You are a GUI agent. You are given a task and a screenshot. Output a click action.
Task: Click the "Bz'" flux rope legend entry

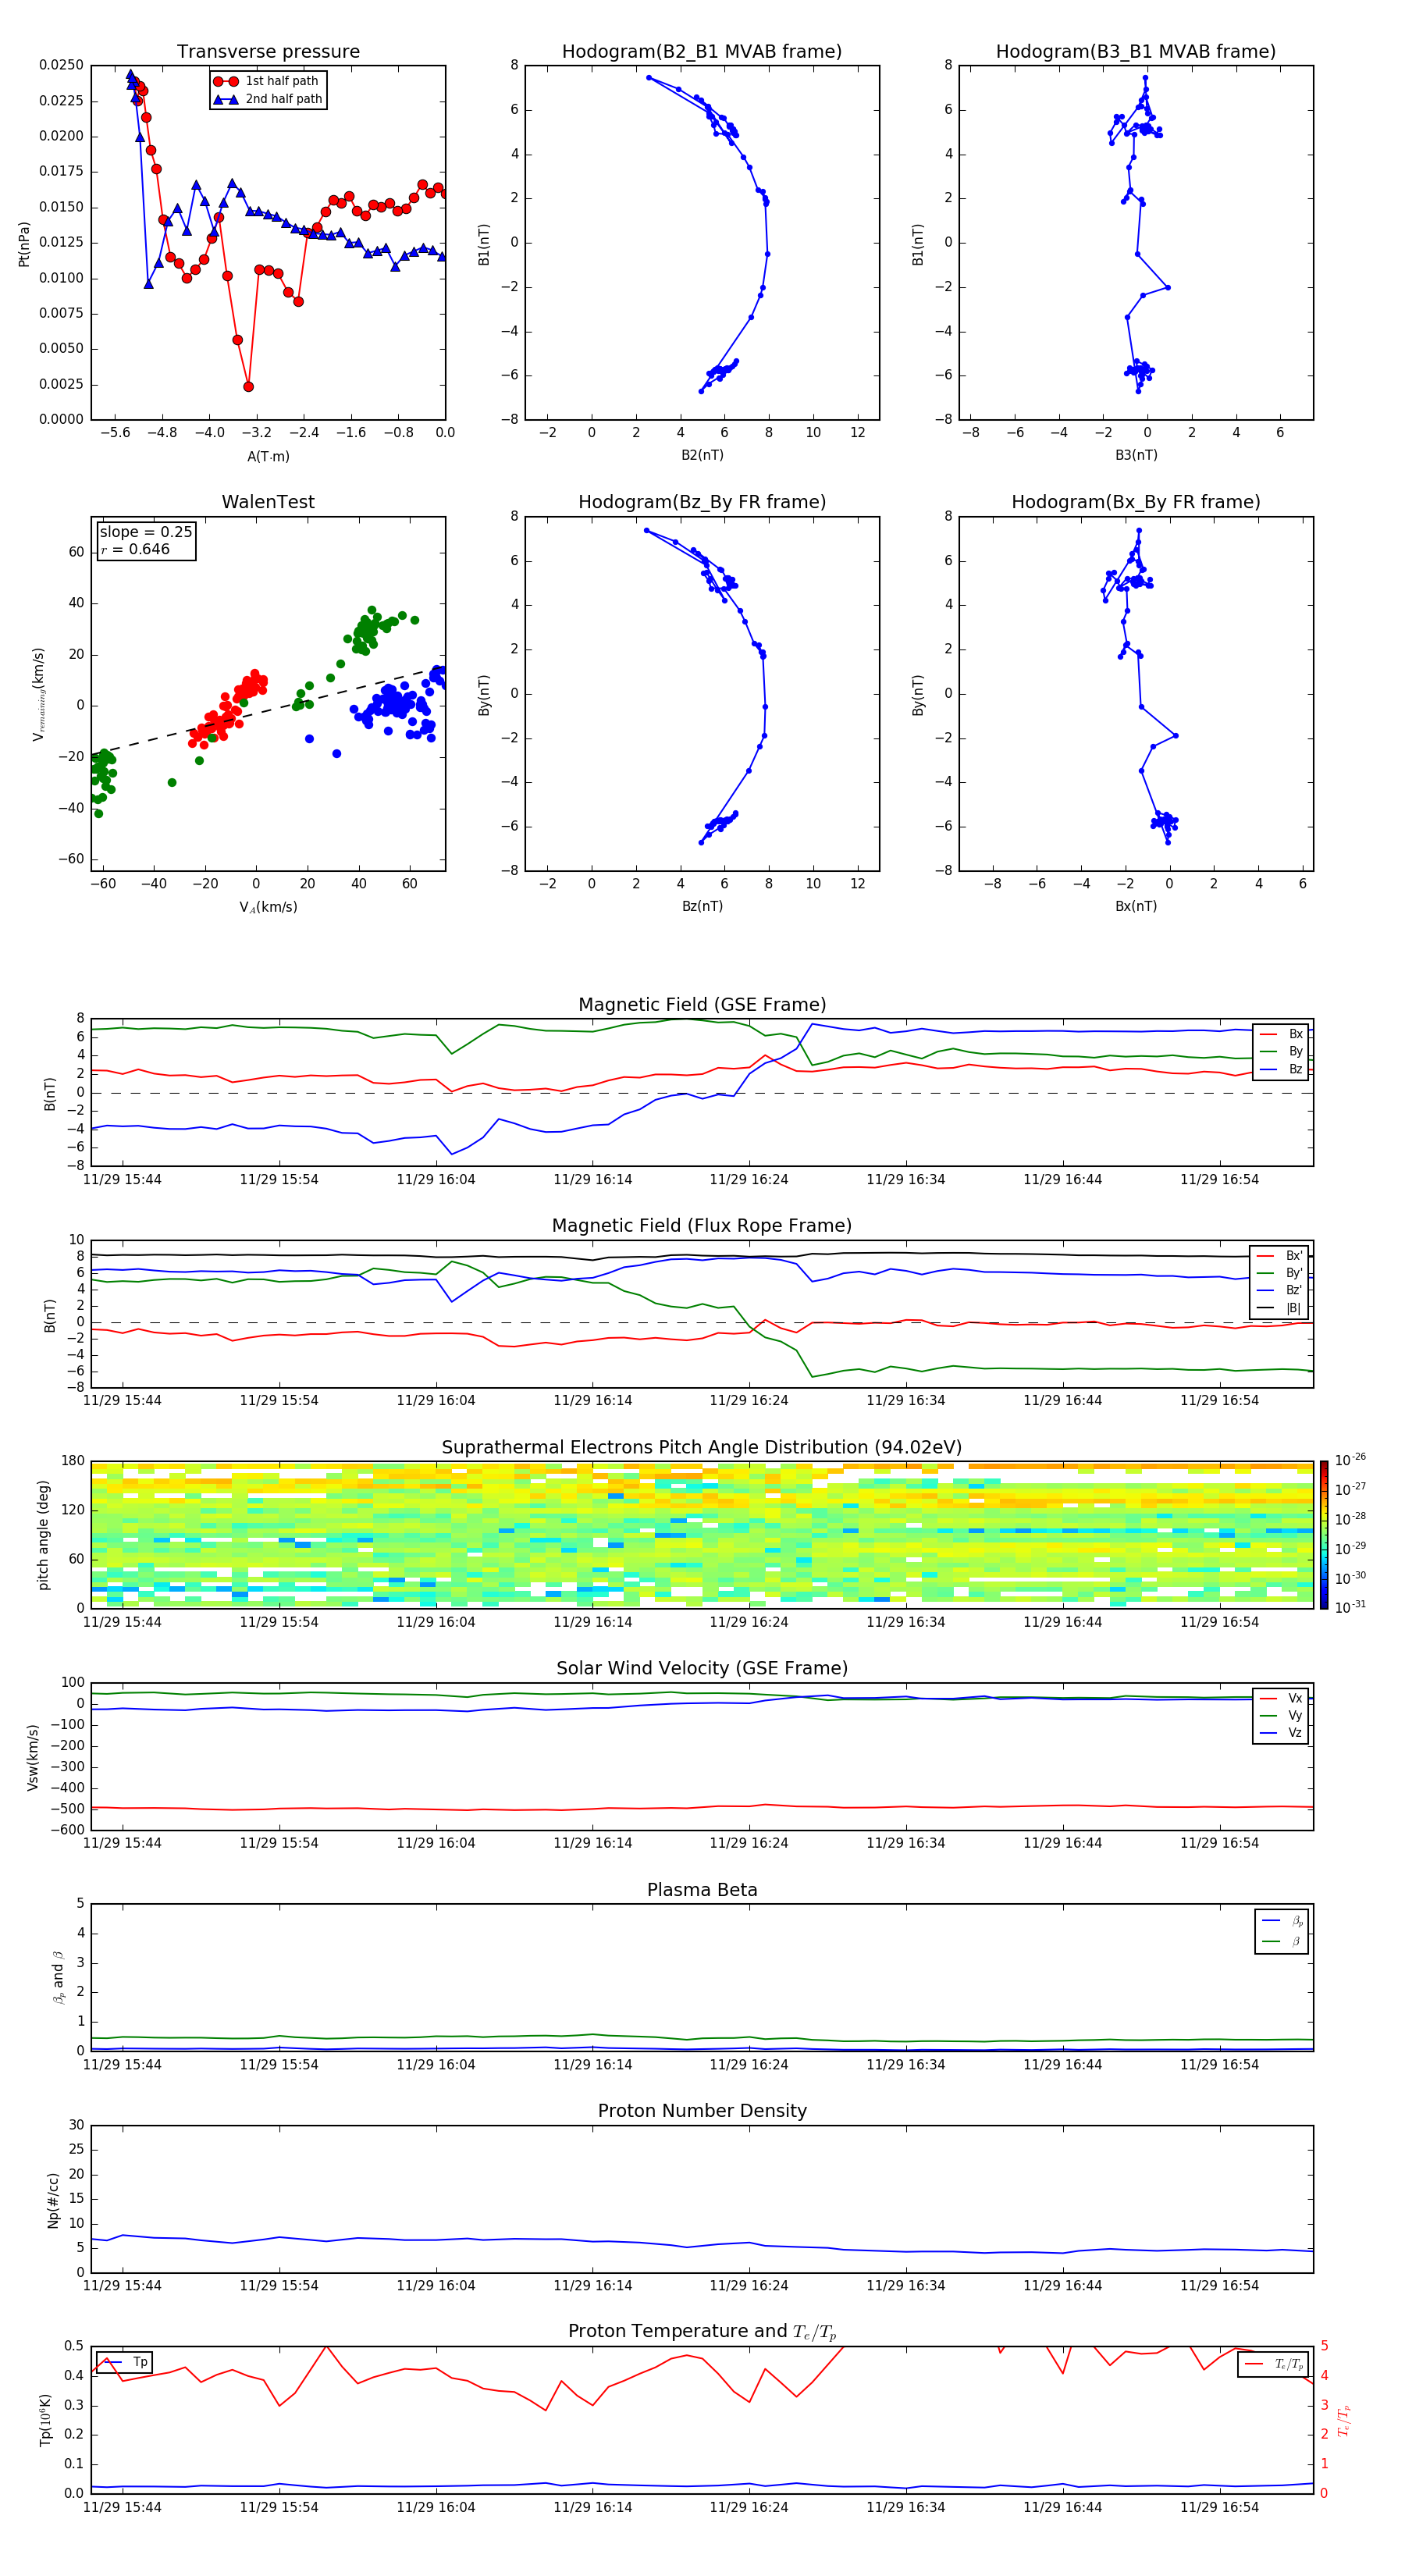click(1281, 1290)
